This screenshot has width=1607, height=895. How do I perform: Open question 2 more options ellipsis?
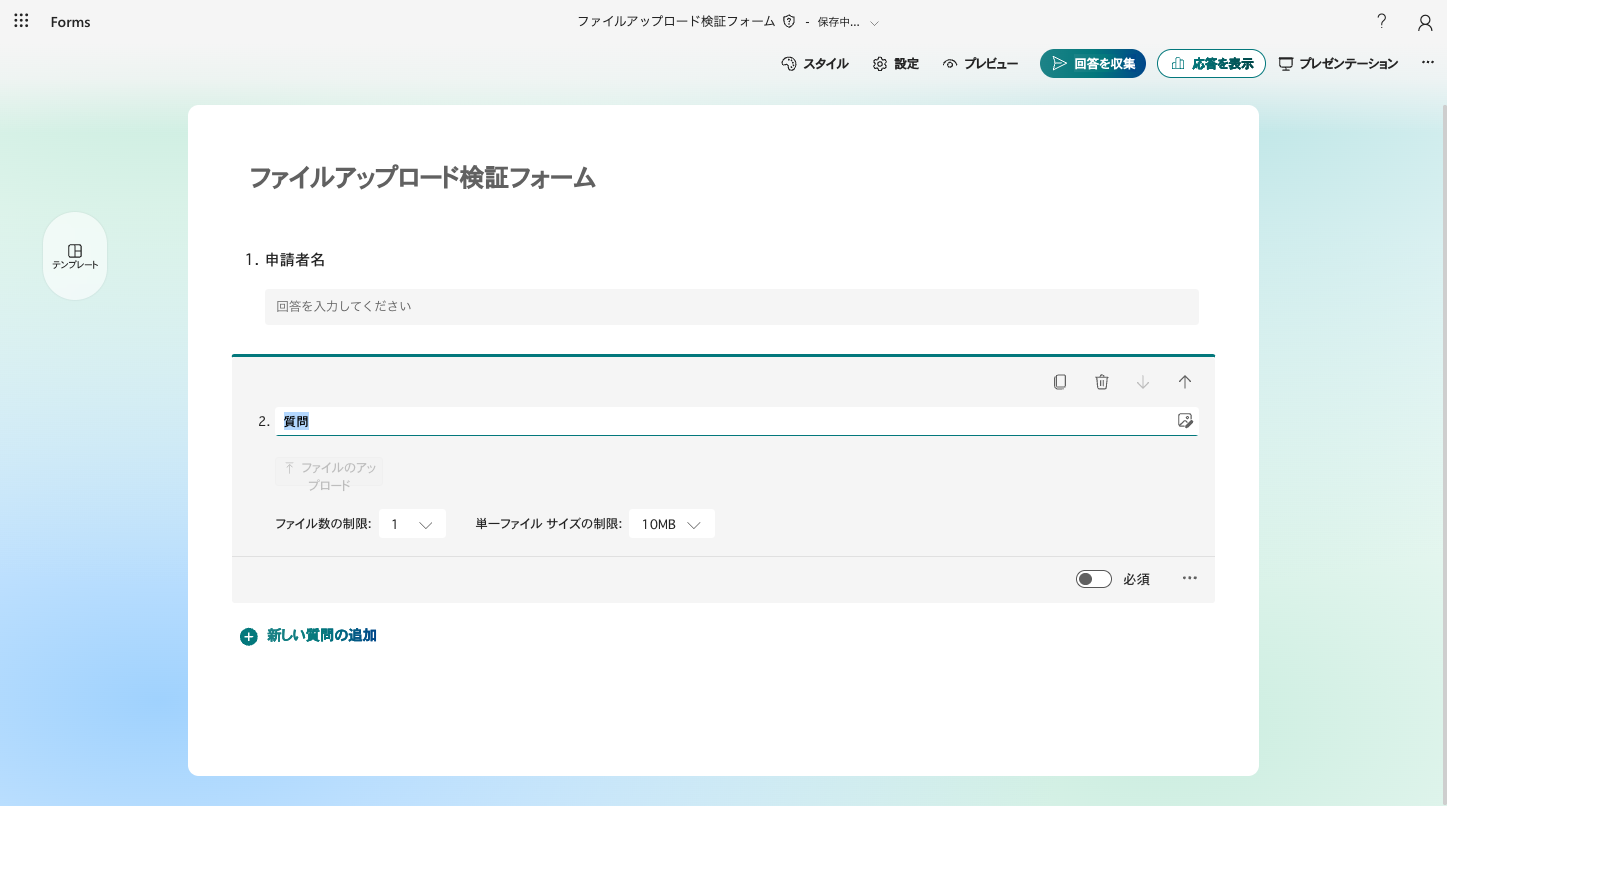point(1190,578)
